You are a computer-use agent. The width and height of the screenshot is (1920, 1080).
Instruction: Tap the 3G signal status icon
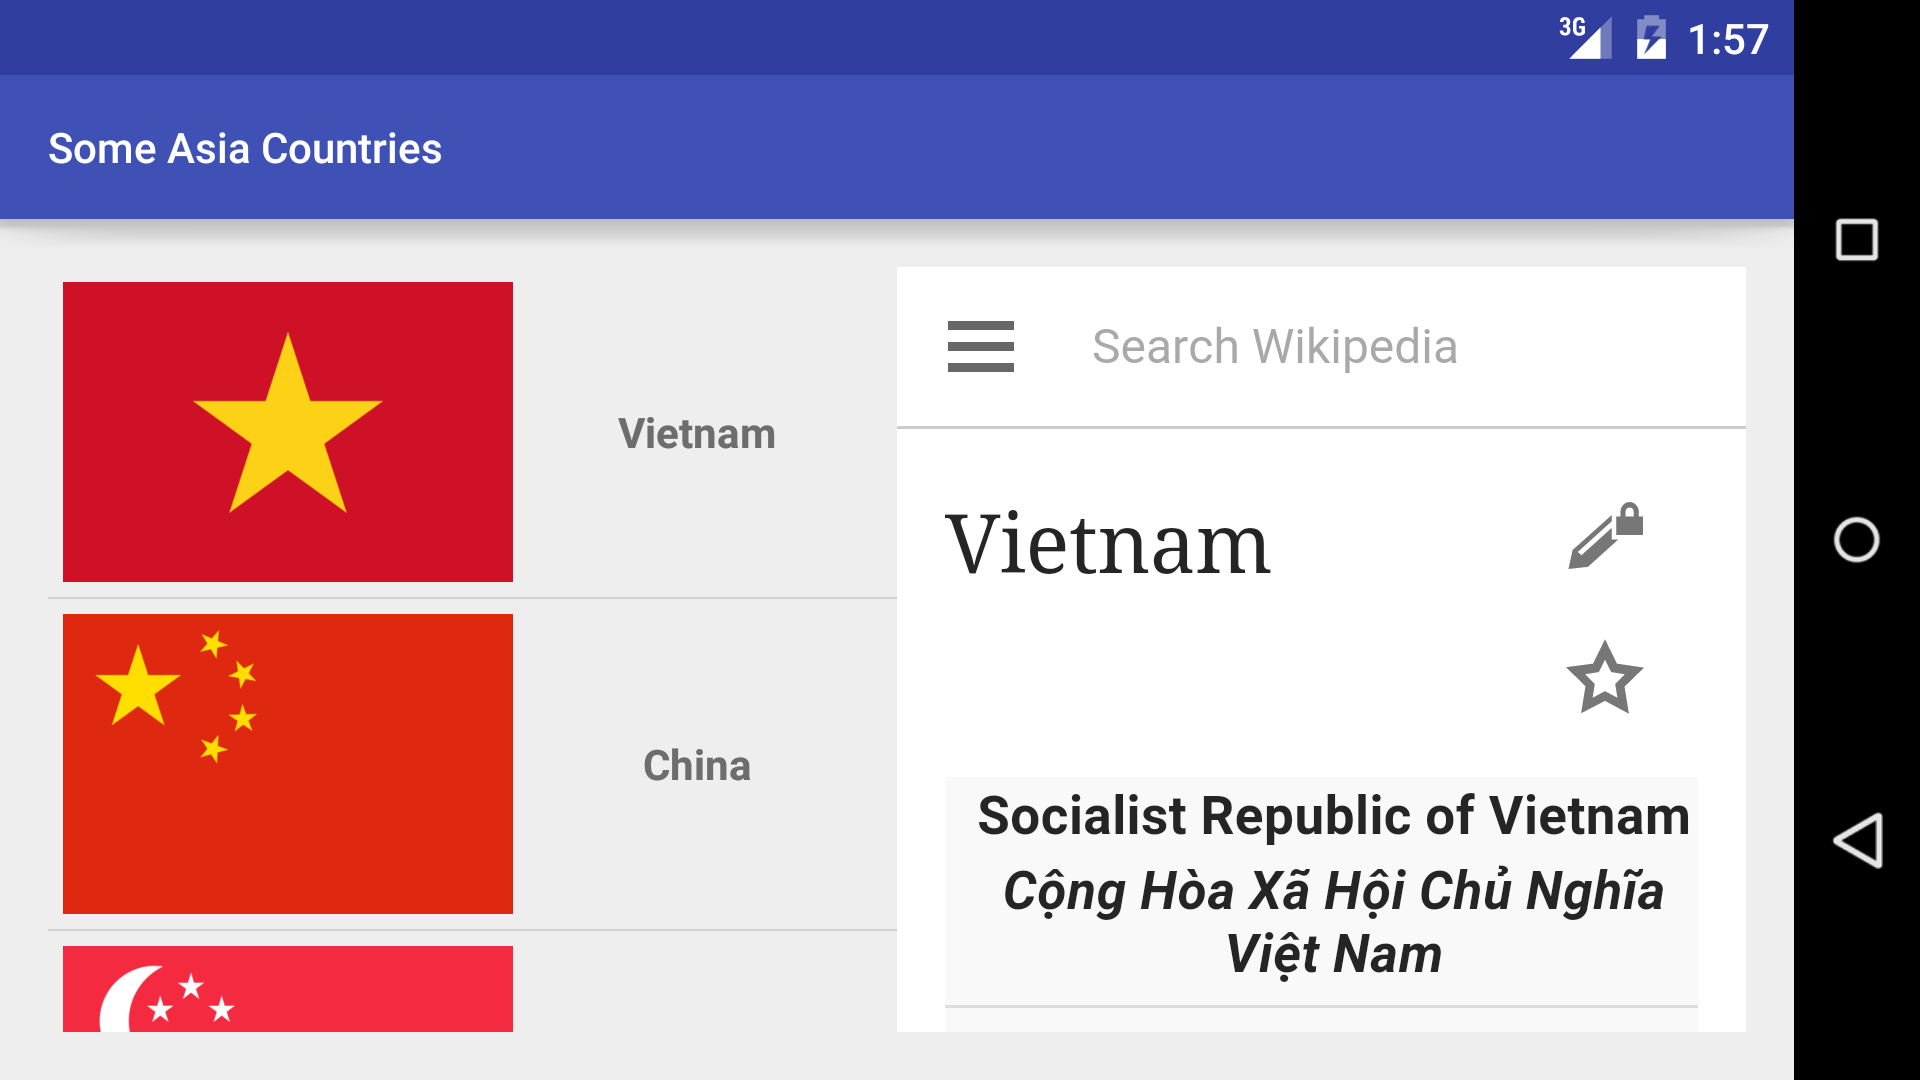point(1585,38)
